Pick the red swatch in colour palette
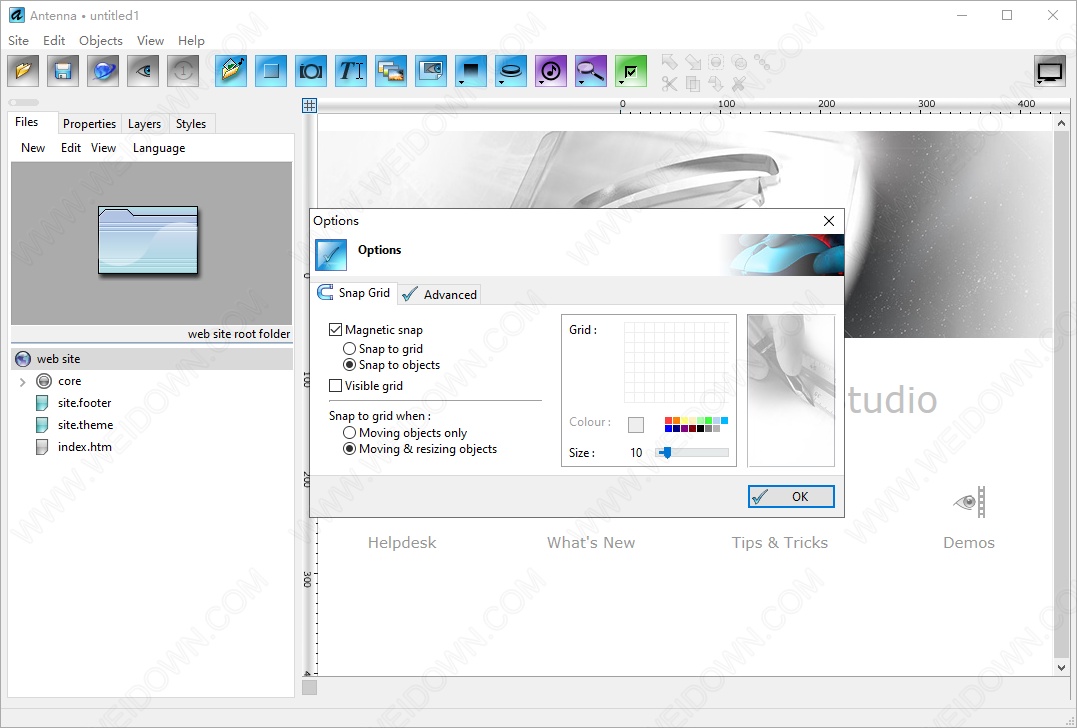Image resolution: width=1077 pixels, height=728 pixels. click(x=668, y=420)
